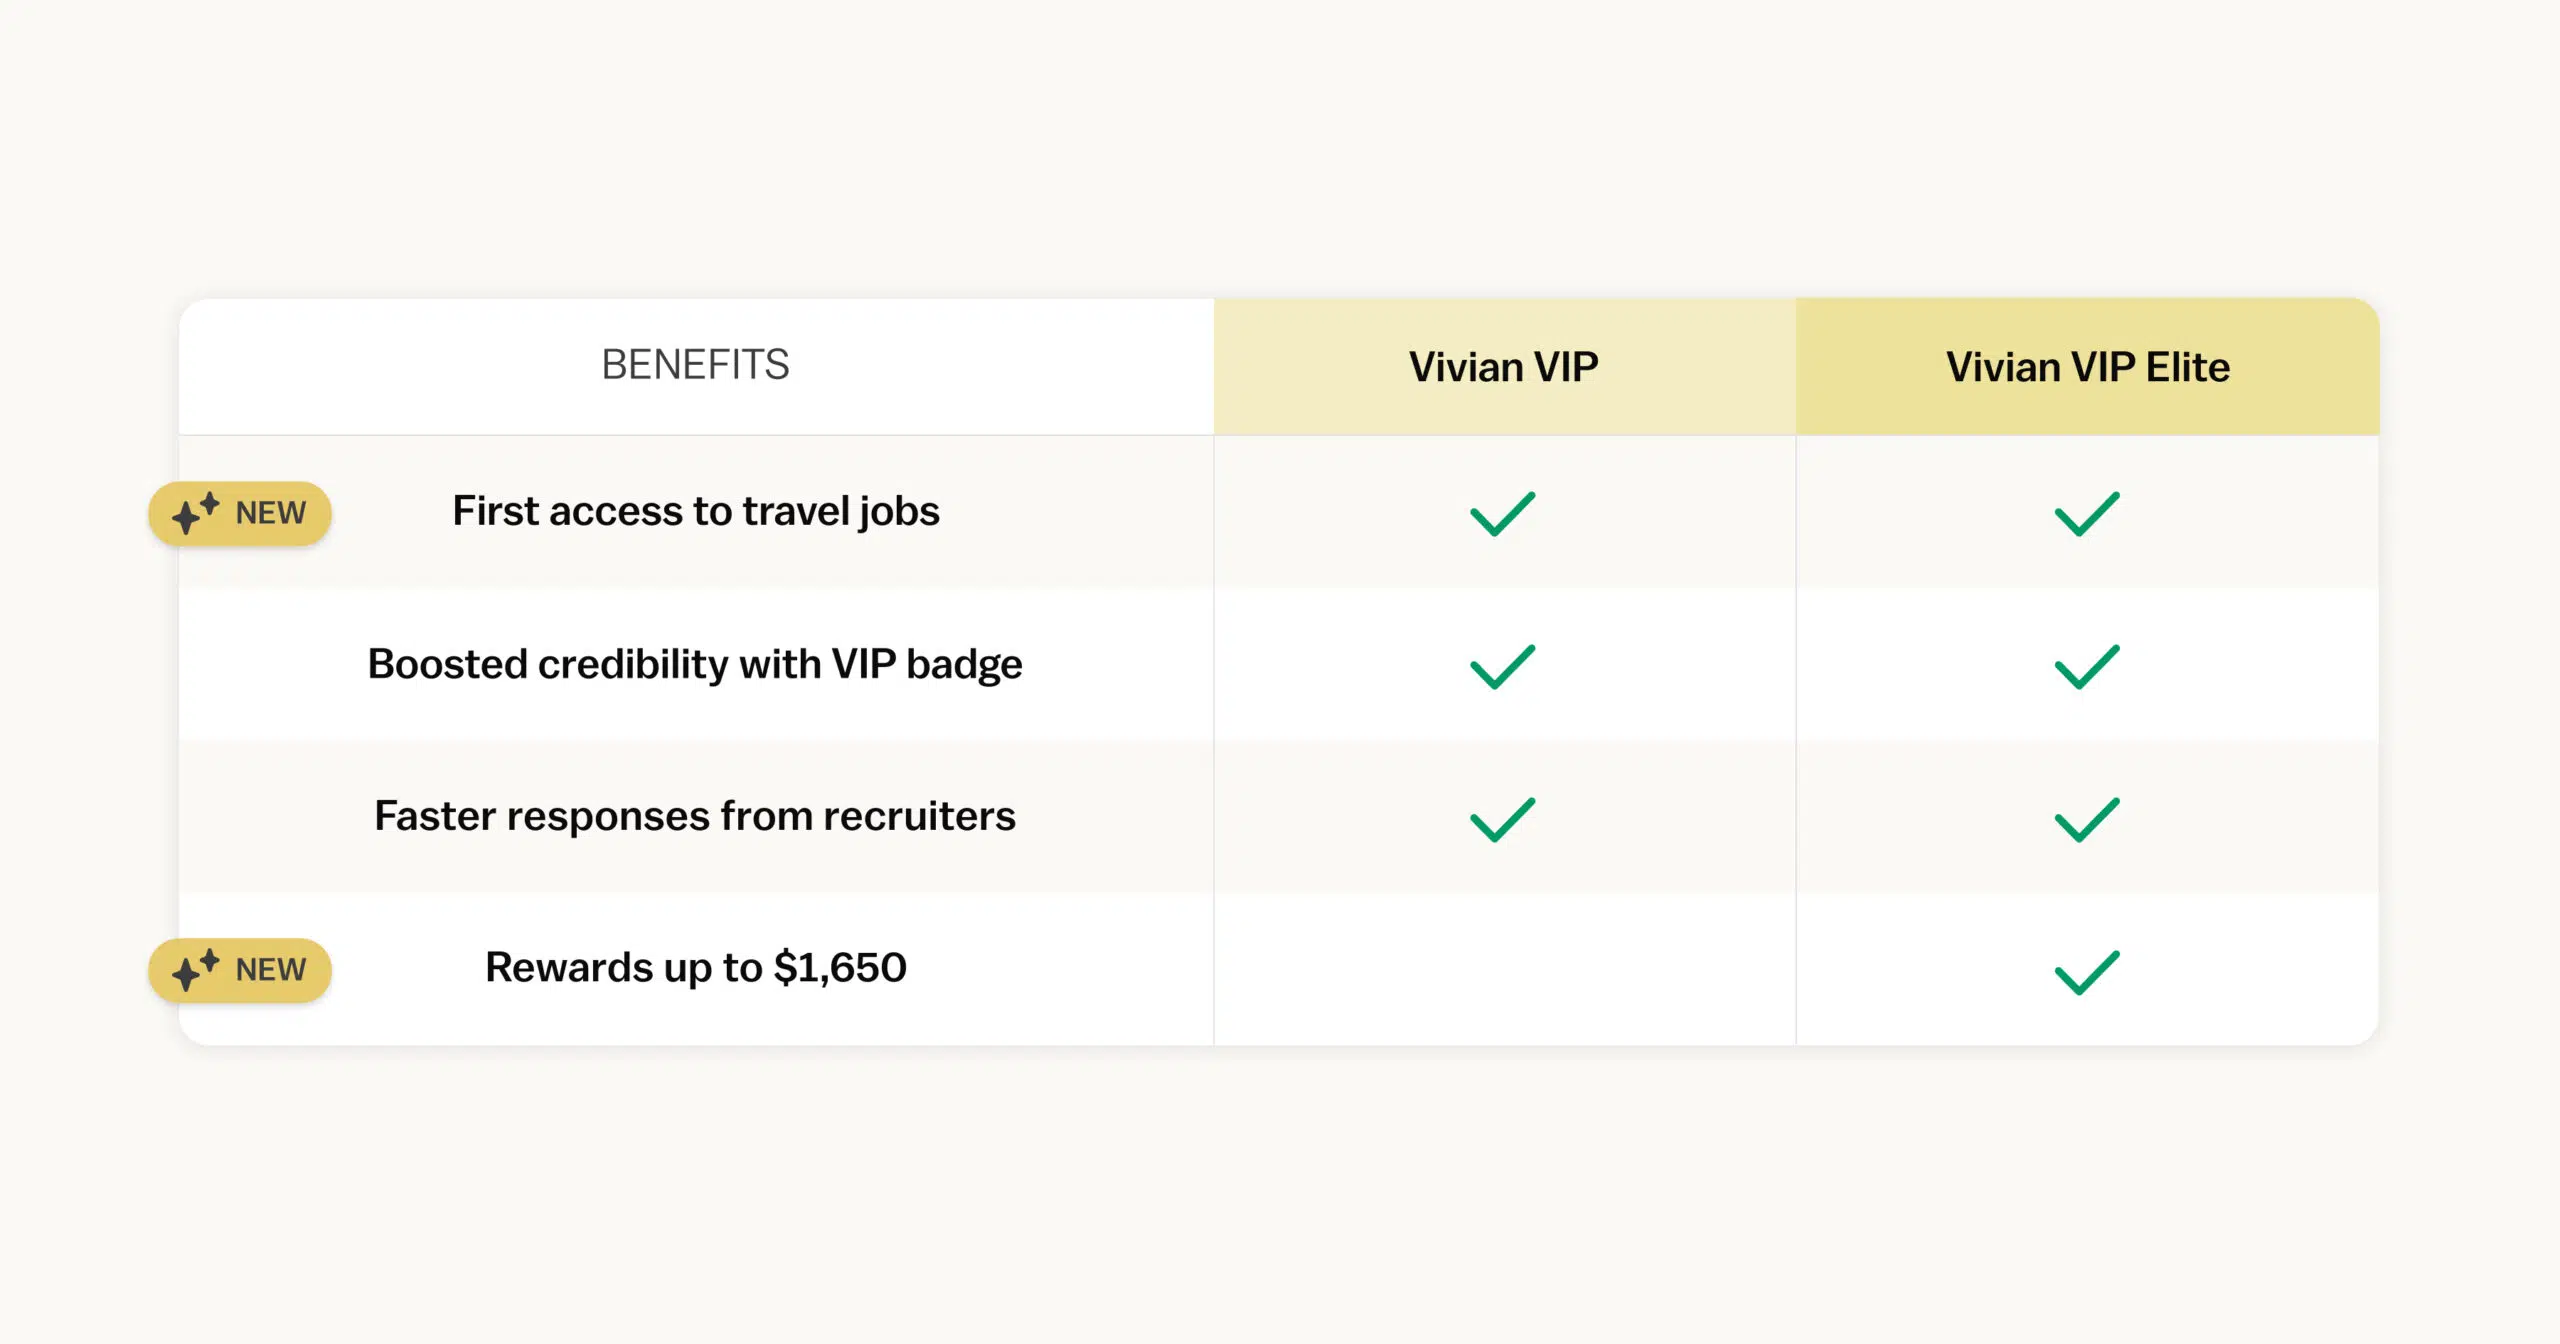Select the Vivian VIP column header

coord(1503,367)
